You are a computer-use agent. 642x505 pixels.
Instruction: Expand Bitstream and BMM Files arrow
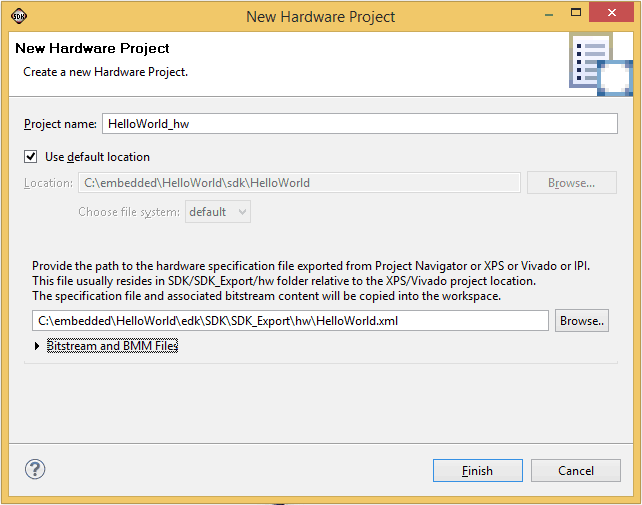(x=38, y=346)
